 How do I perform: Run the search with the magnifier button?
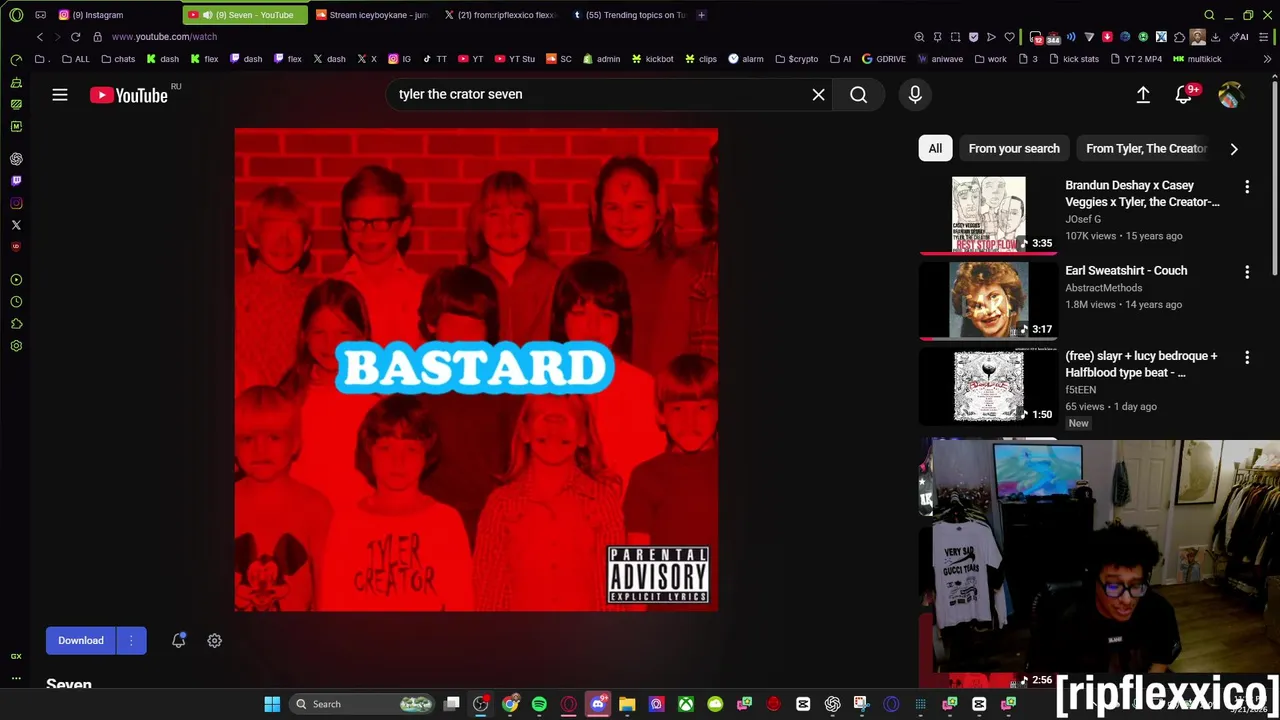[858, 94]
